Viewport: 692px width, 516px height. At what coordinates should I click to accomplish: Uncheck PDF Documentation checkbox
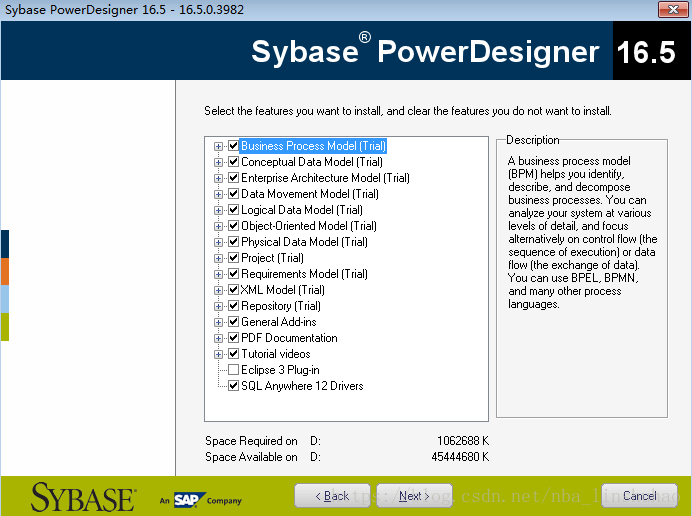233,338
